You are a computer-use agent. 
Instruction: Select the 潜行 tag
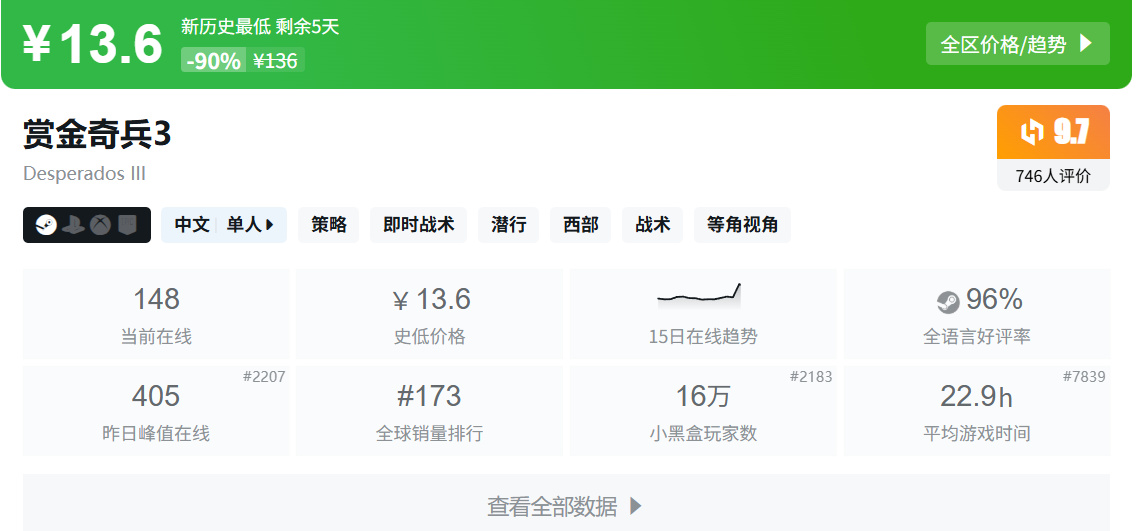point(509,225)
